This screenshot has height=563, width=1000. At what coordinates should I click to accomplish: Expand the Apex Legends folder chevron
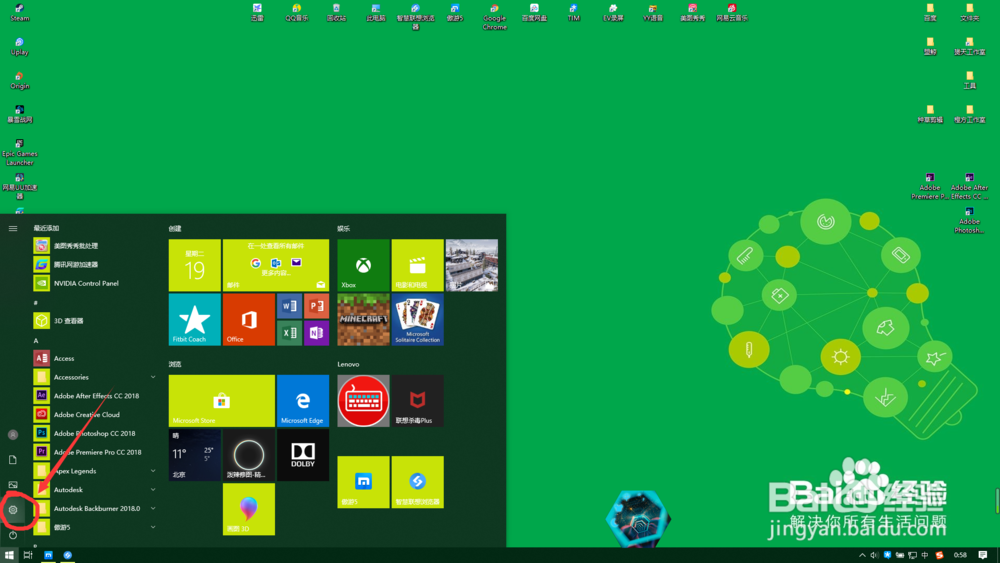click(153, 471)
